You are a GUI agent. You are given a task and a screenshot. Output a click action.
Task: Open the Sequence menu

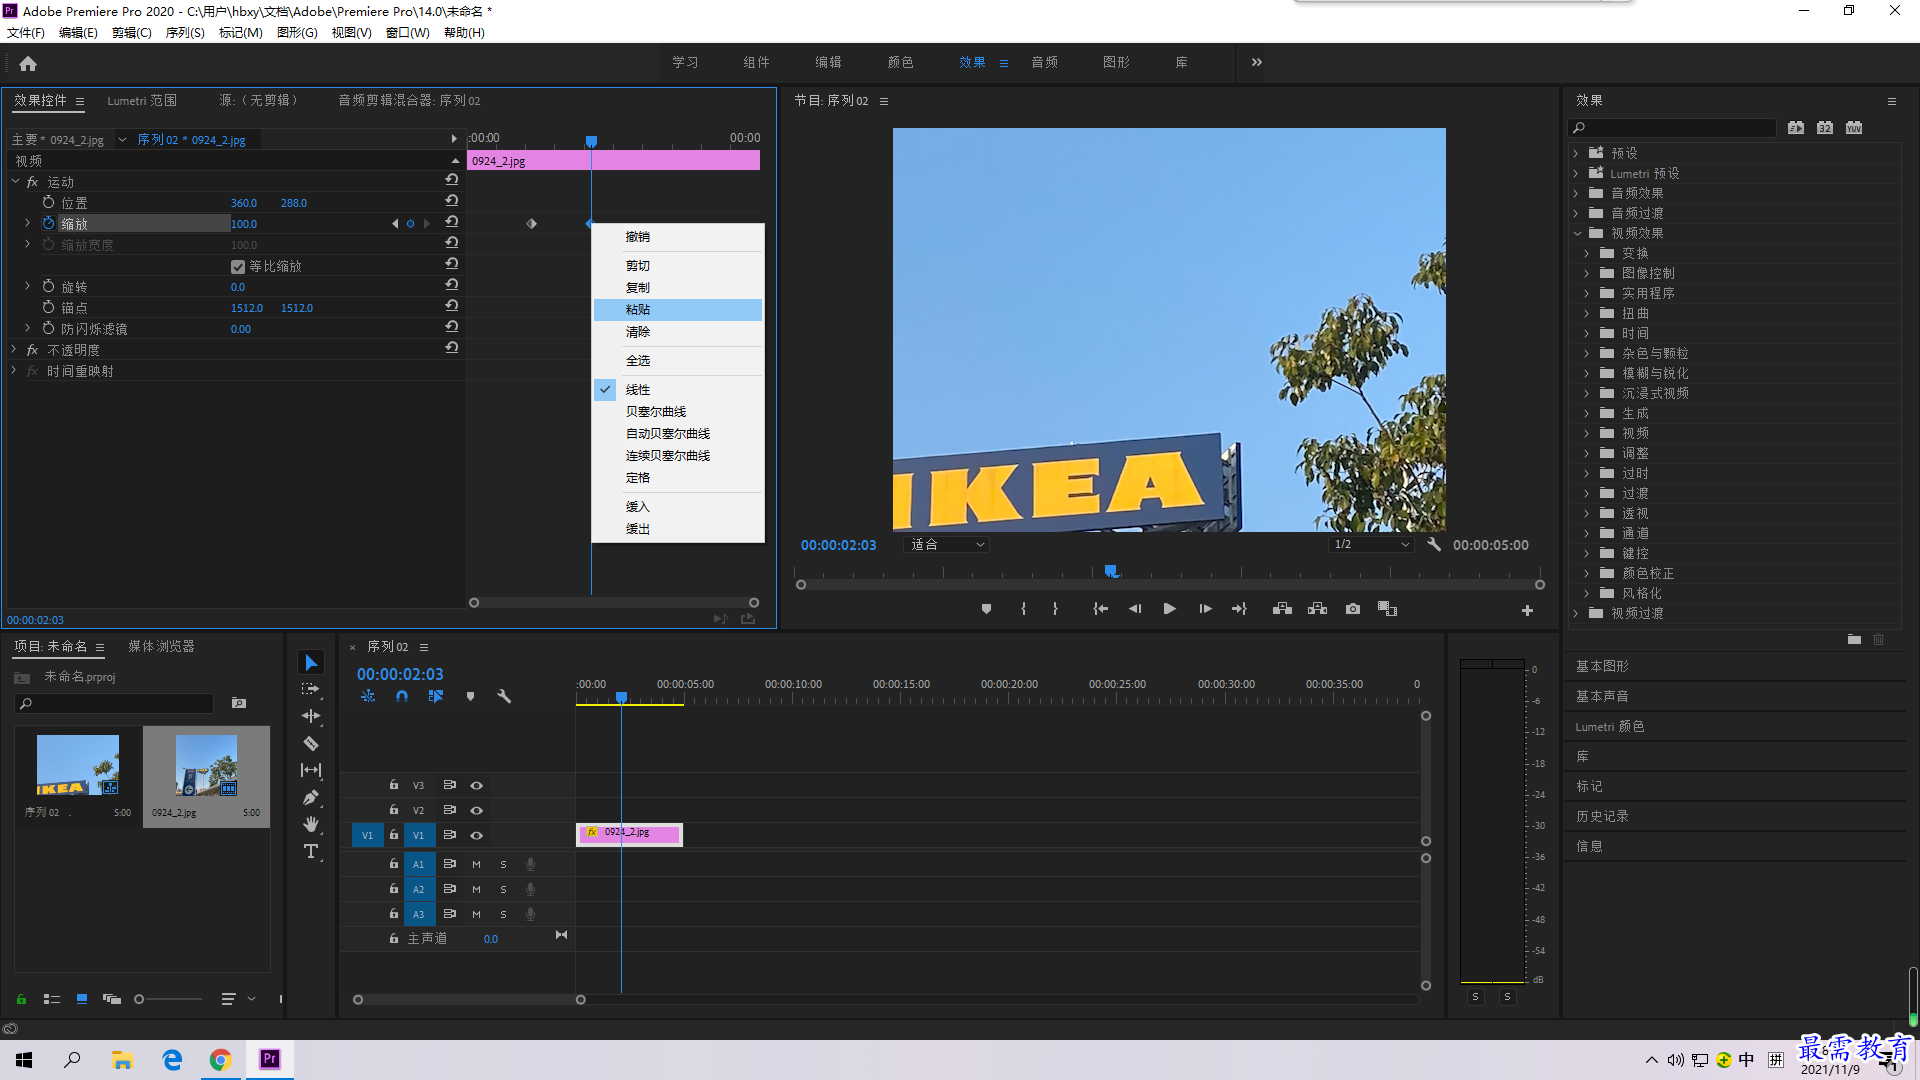[185, 33]
